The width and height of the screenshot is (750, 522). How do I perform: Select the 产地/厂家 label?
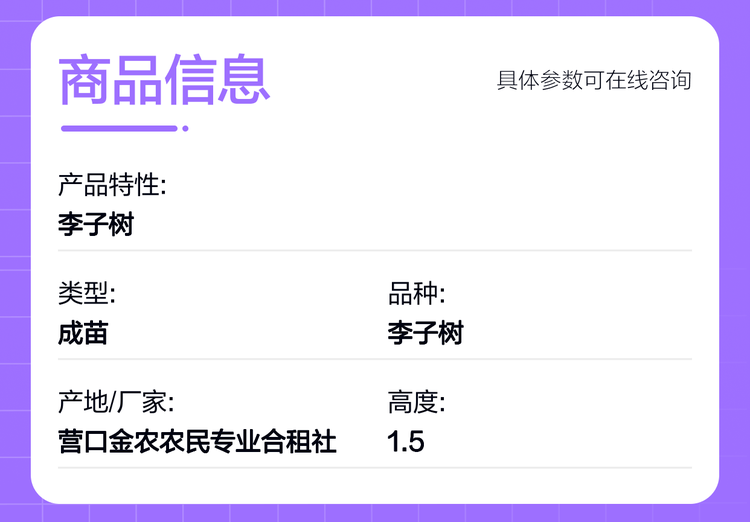pyautogui.click(x=115, y=403)
